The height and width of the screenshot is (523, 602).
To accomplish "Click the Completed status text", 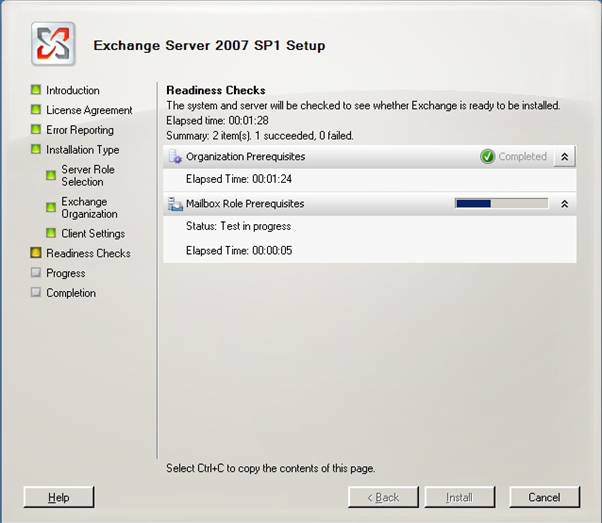I will [x=523, y=156].
